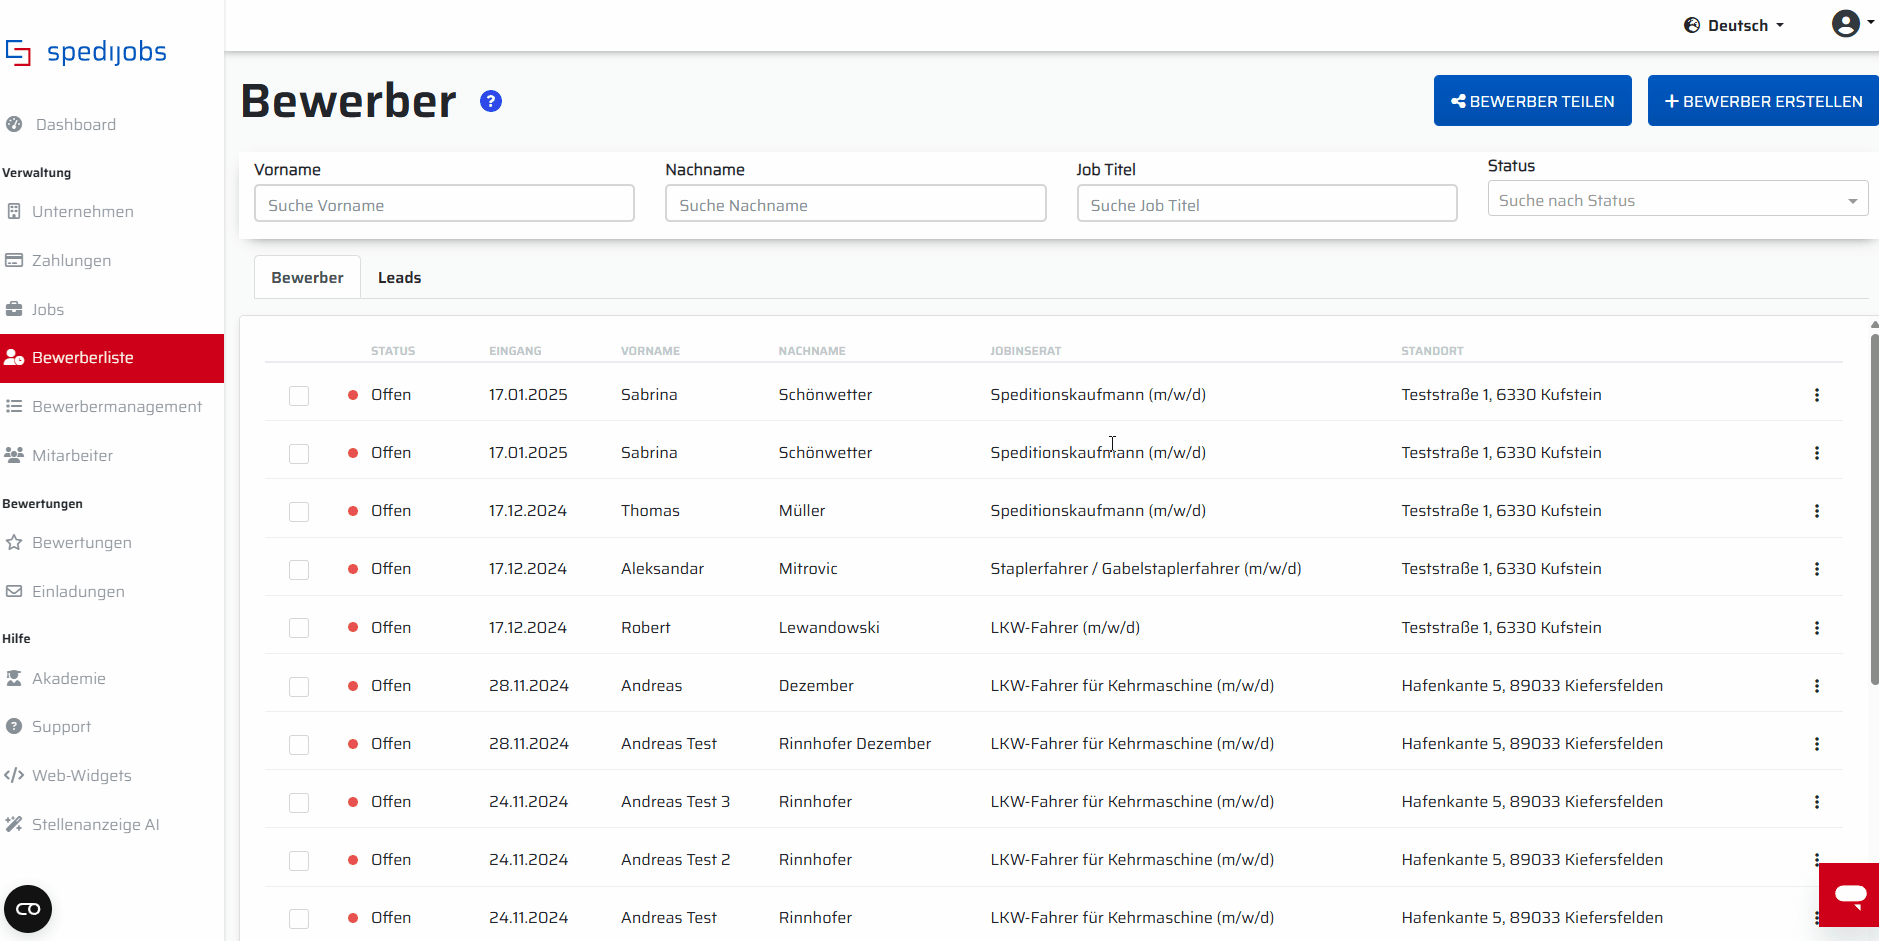Click the Web-Widgets code icon
Image resolution: width=1879 pixels, height=941 pixels.
[x=14, y=775]
